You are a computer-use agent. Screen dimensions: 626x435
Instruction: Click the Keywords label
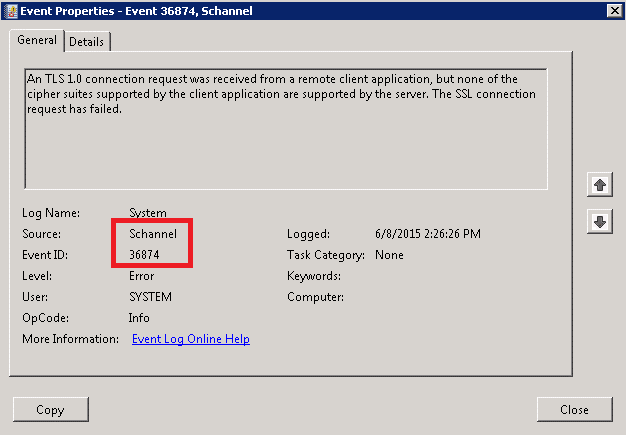[314, 276]
